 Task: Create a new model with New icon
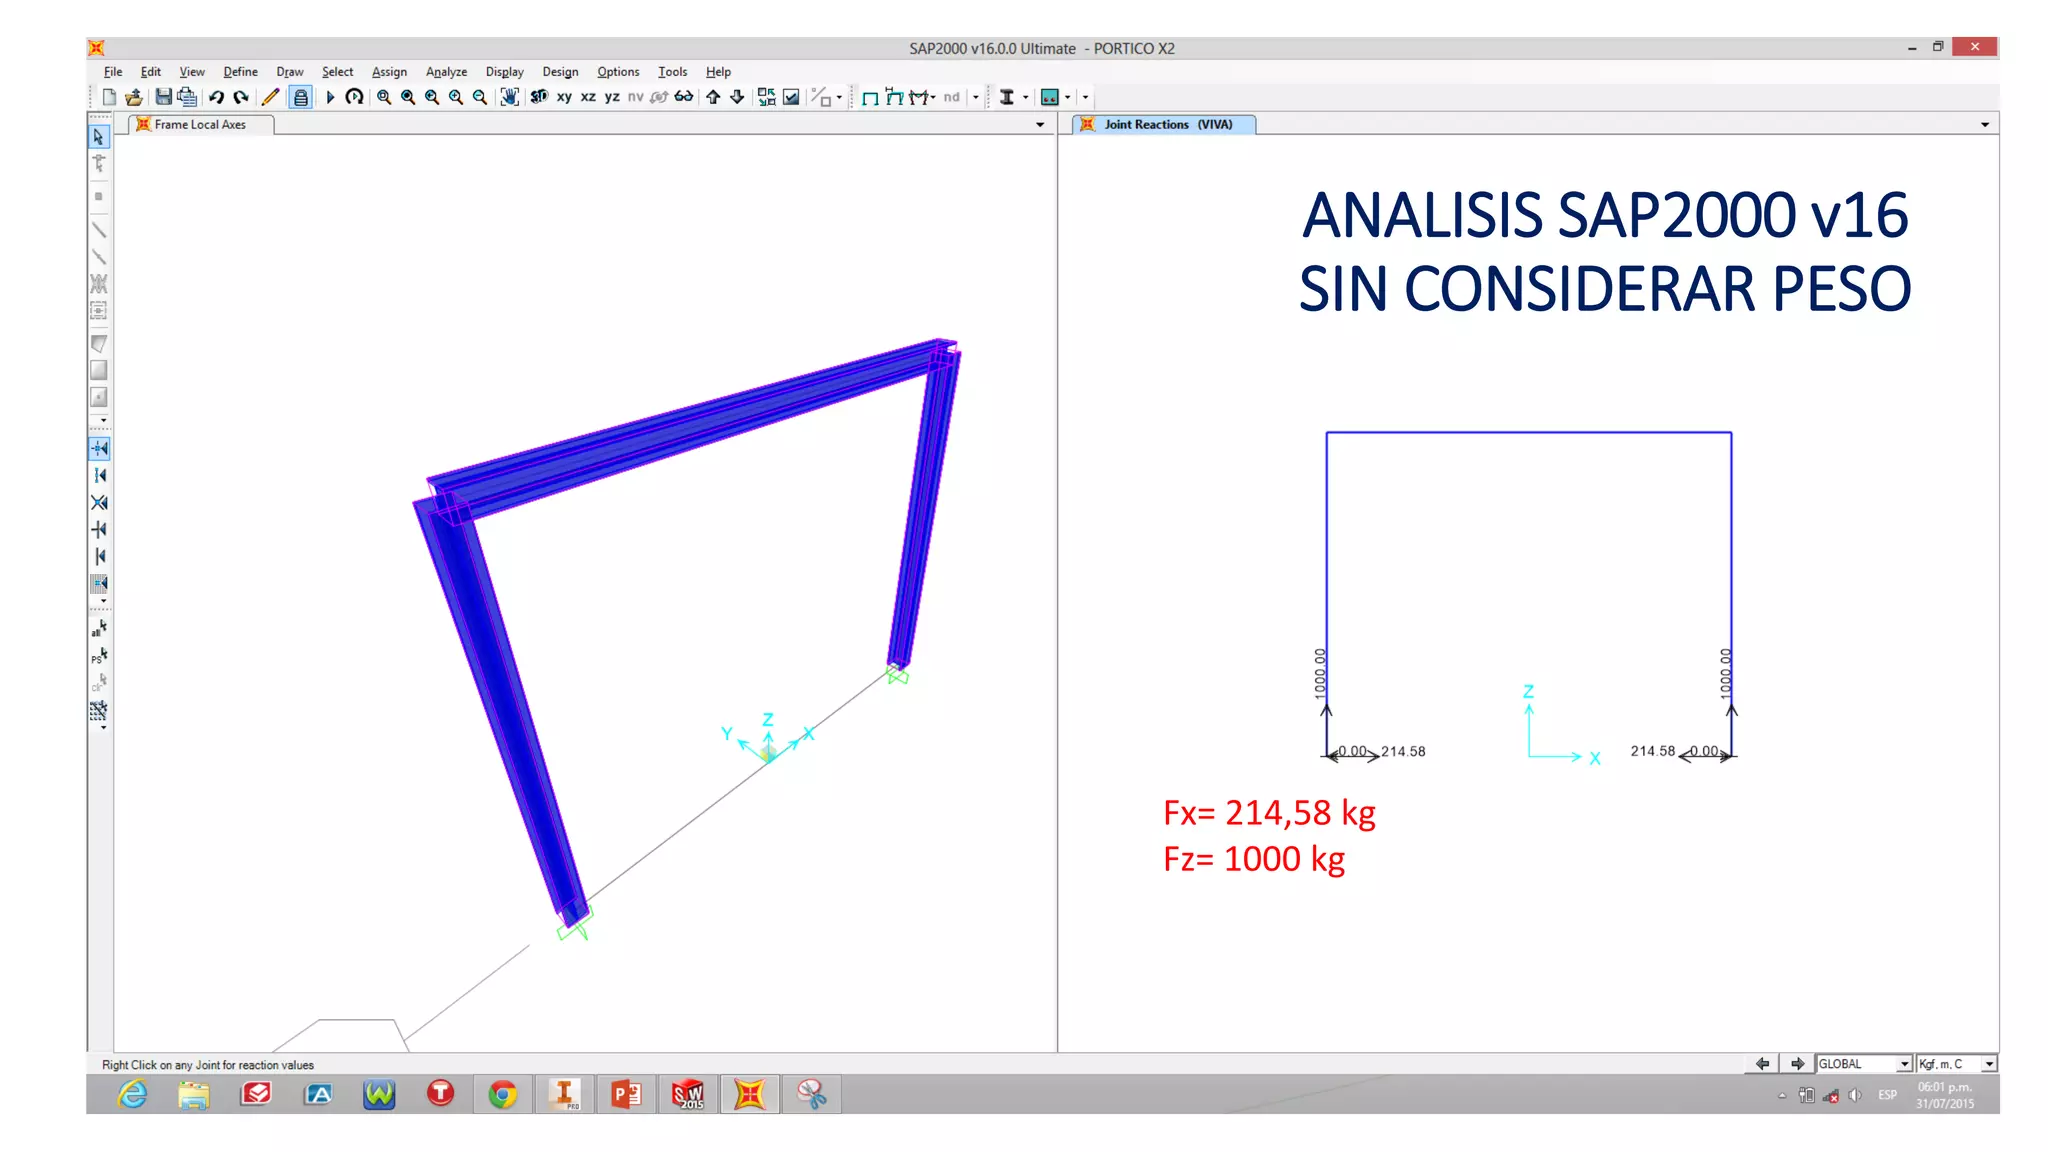109,97
